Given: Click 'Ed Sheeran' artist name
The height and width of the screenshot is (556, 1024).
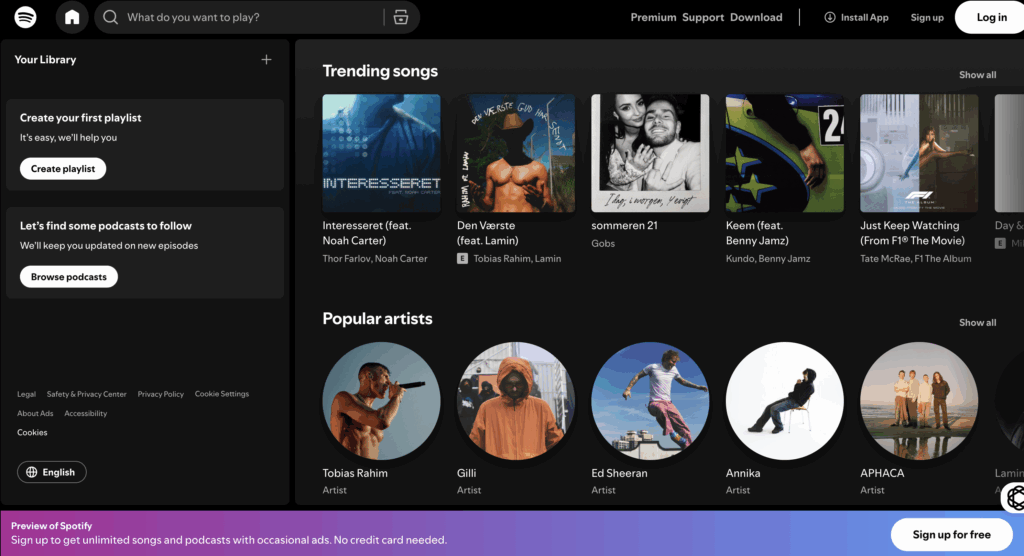Looking at the screenshot, I should [619, 473].
